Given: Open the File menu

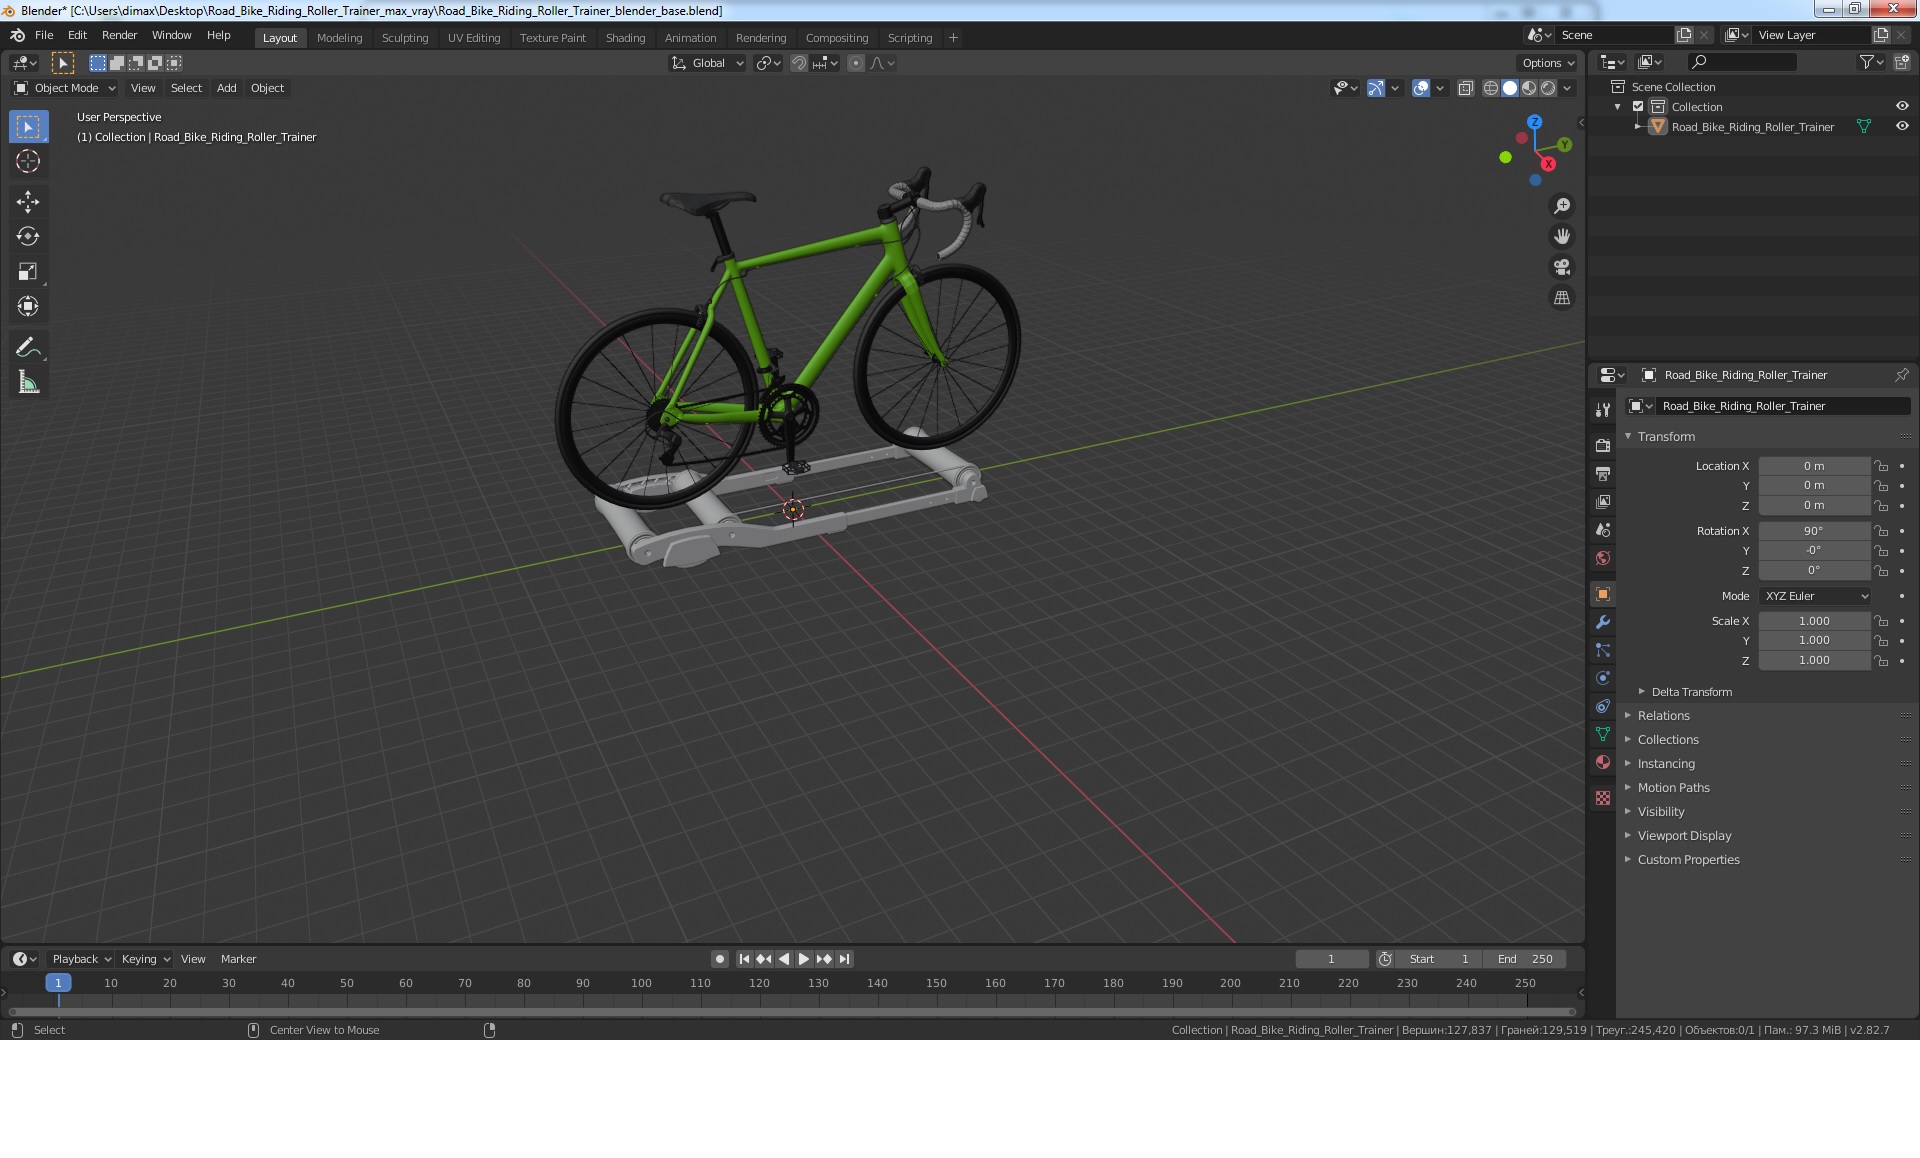Looking at the screenshot, I should (44, 35).
